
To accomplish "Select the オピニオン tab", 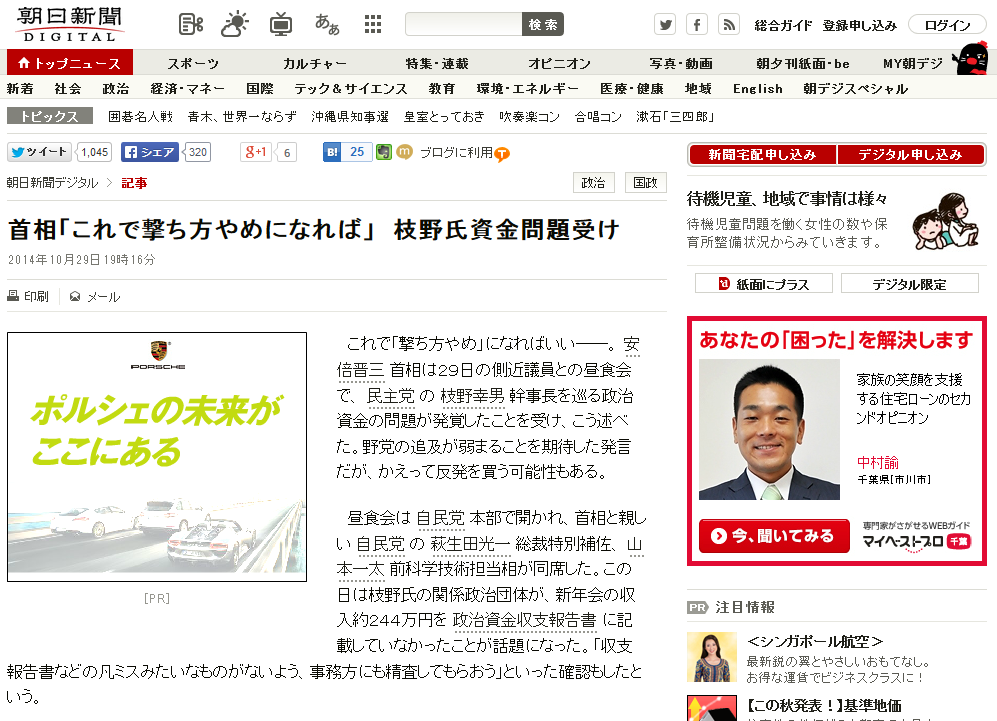I will [x=560, y=64].
